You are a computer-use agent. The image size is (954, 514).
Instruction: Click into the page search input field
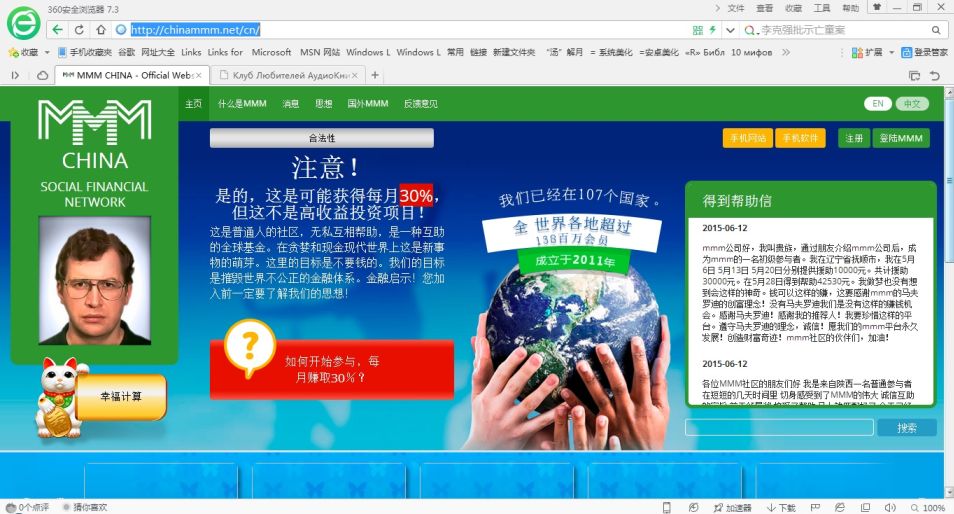click(x=779, y=428)
